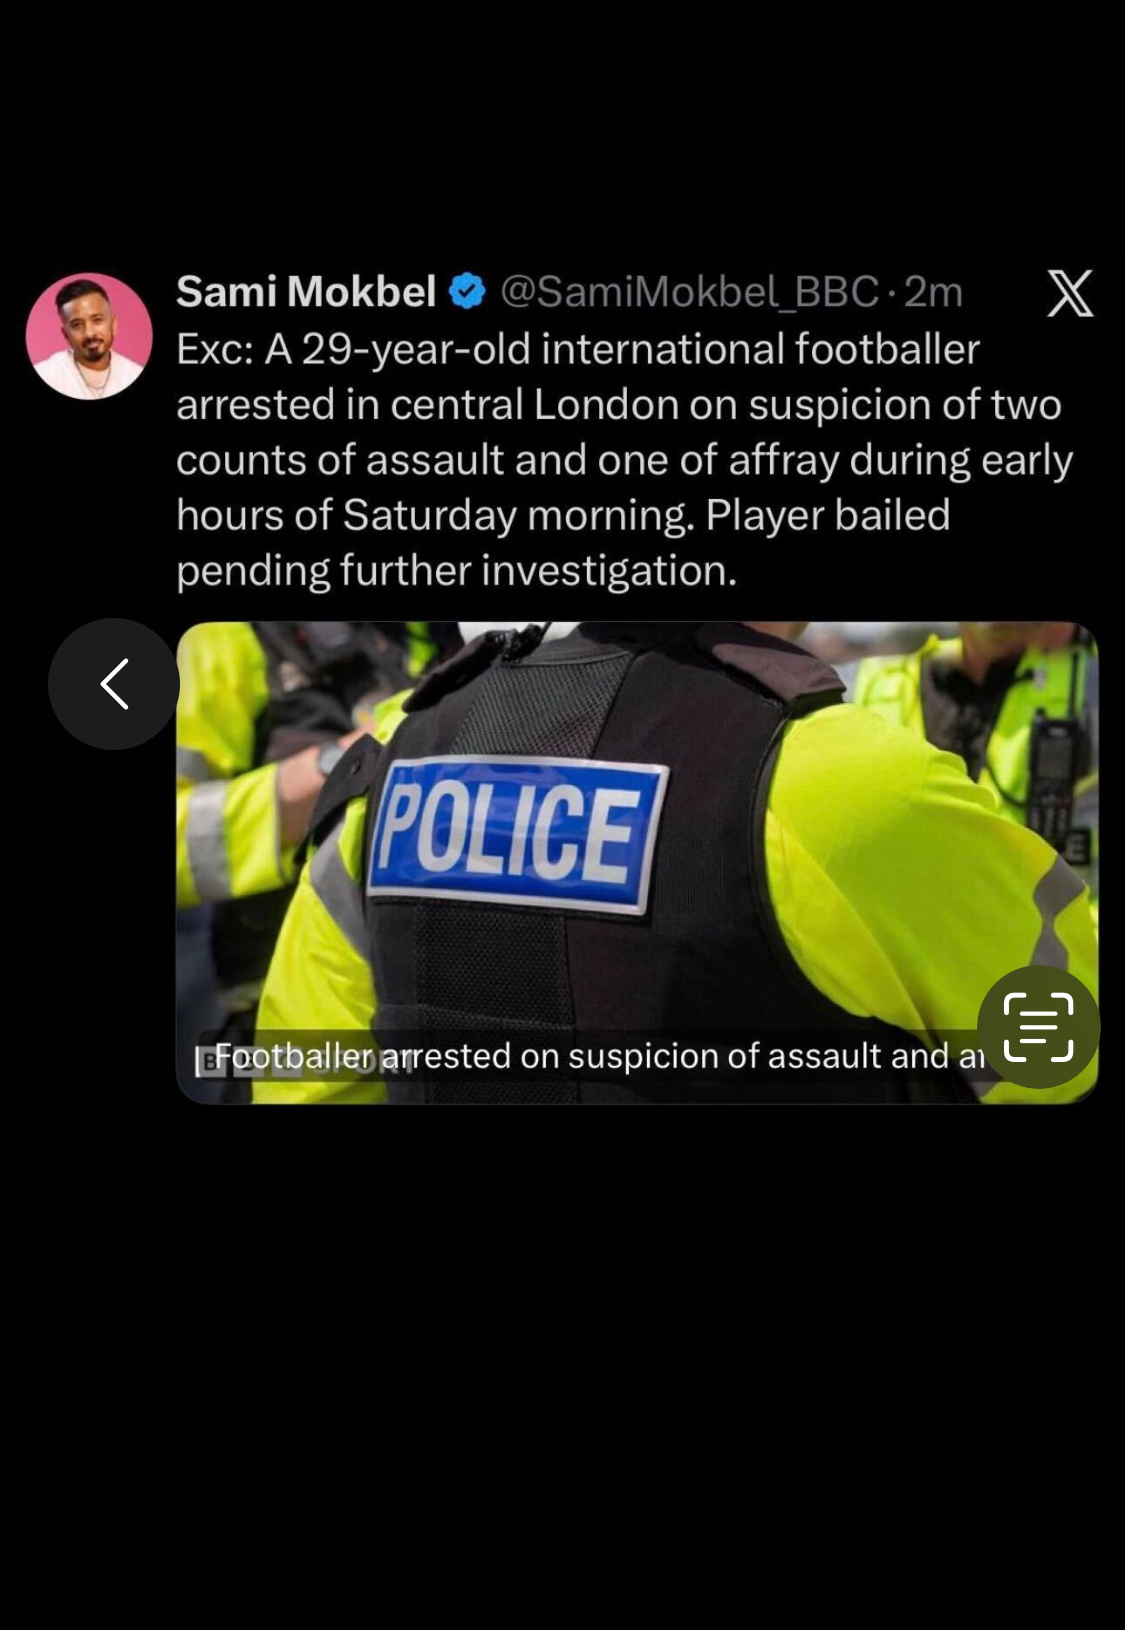Viewport: 1125px width, 1630px height.
Task: Activate the scan text icon on image
Action: (x=1038, y=1027)
